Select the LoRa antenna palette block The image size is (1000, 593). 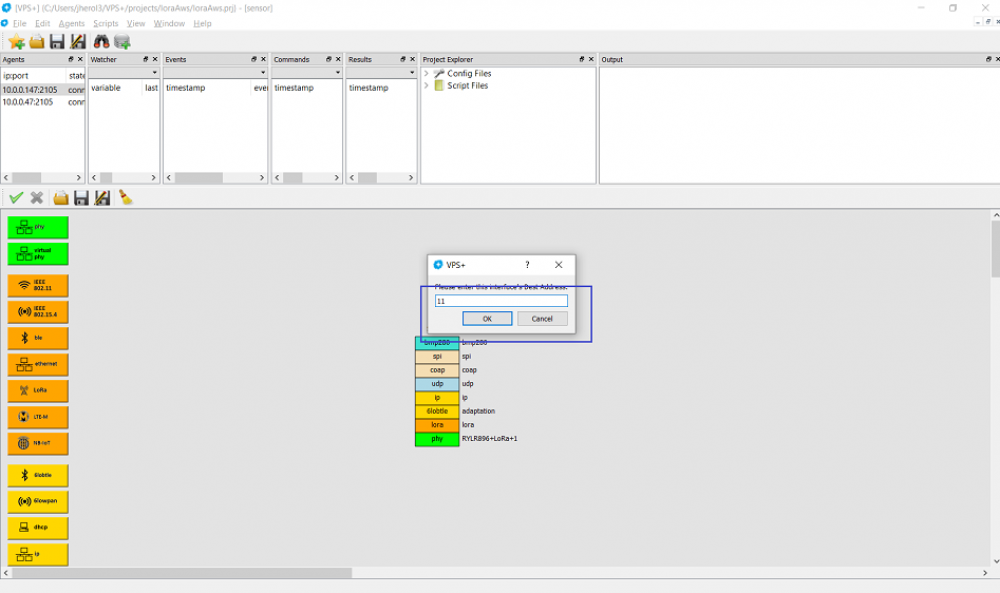click(38, 390)
